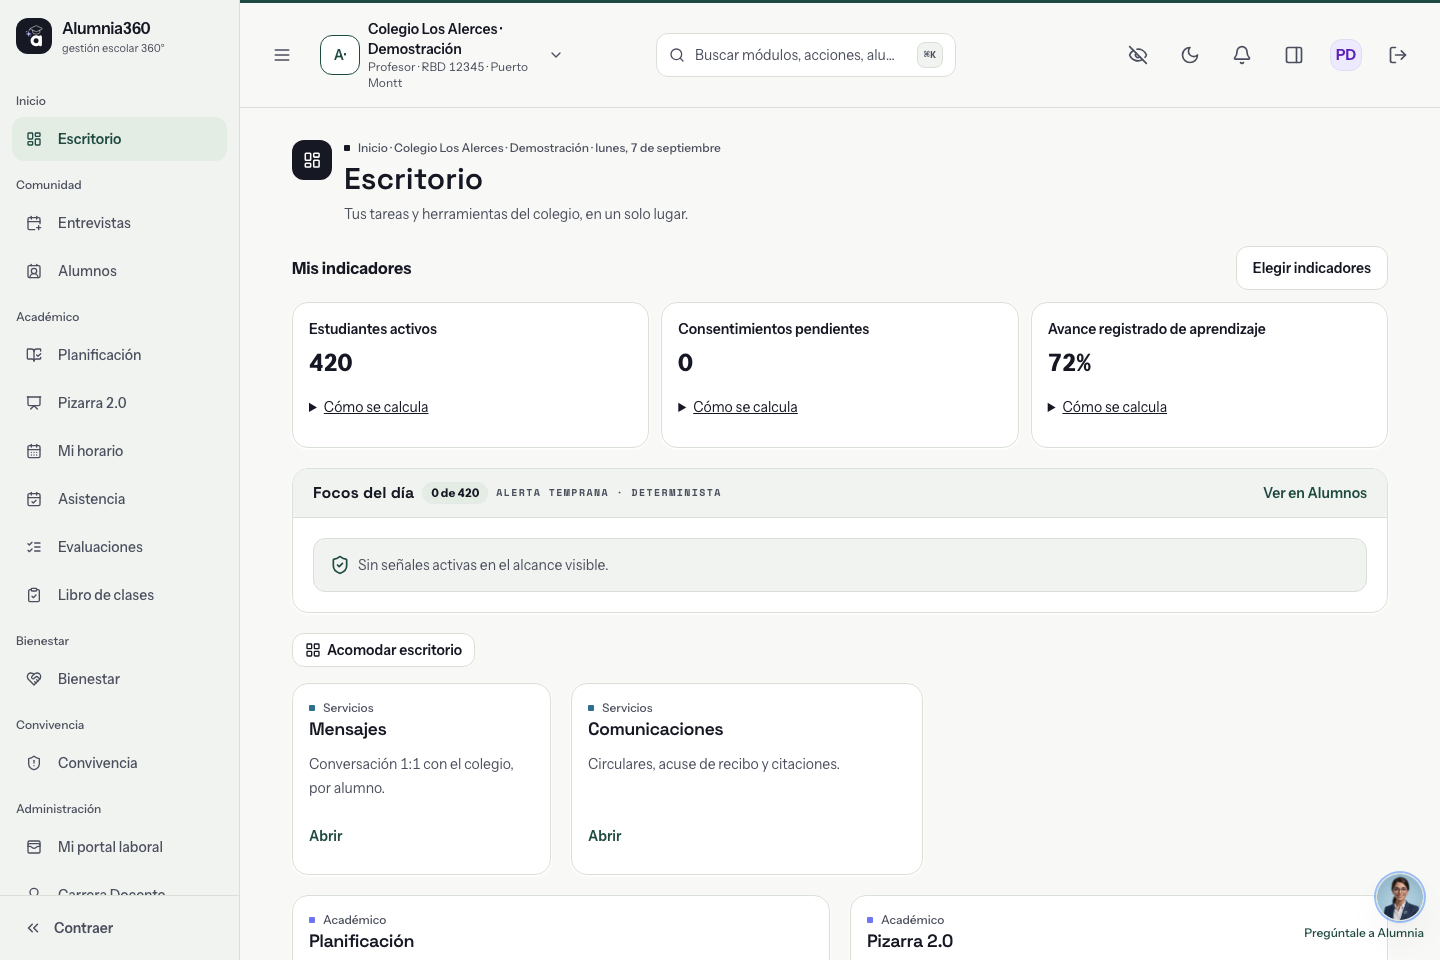1440x960 pixels.
Task: Click the Alumnia360 logo icon
Action: [34, 36]
